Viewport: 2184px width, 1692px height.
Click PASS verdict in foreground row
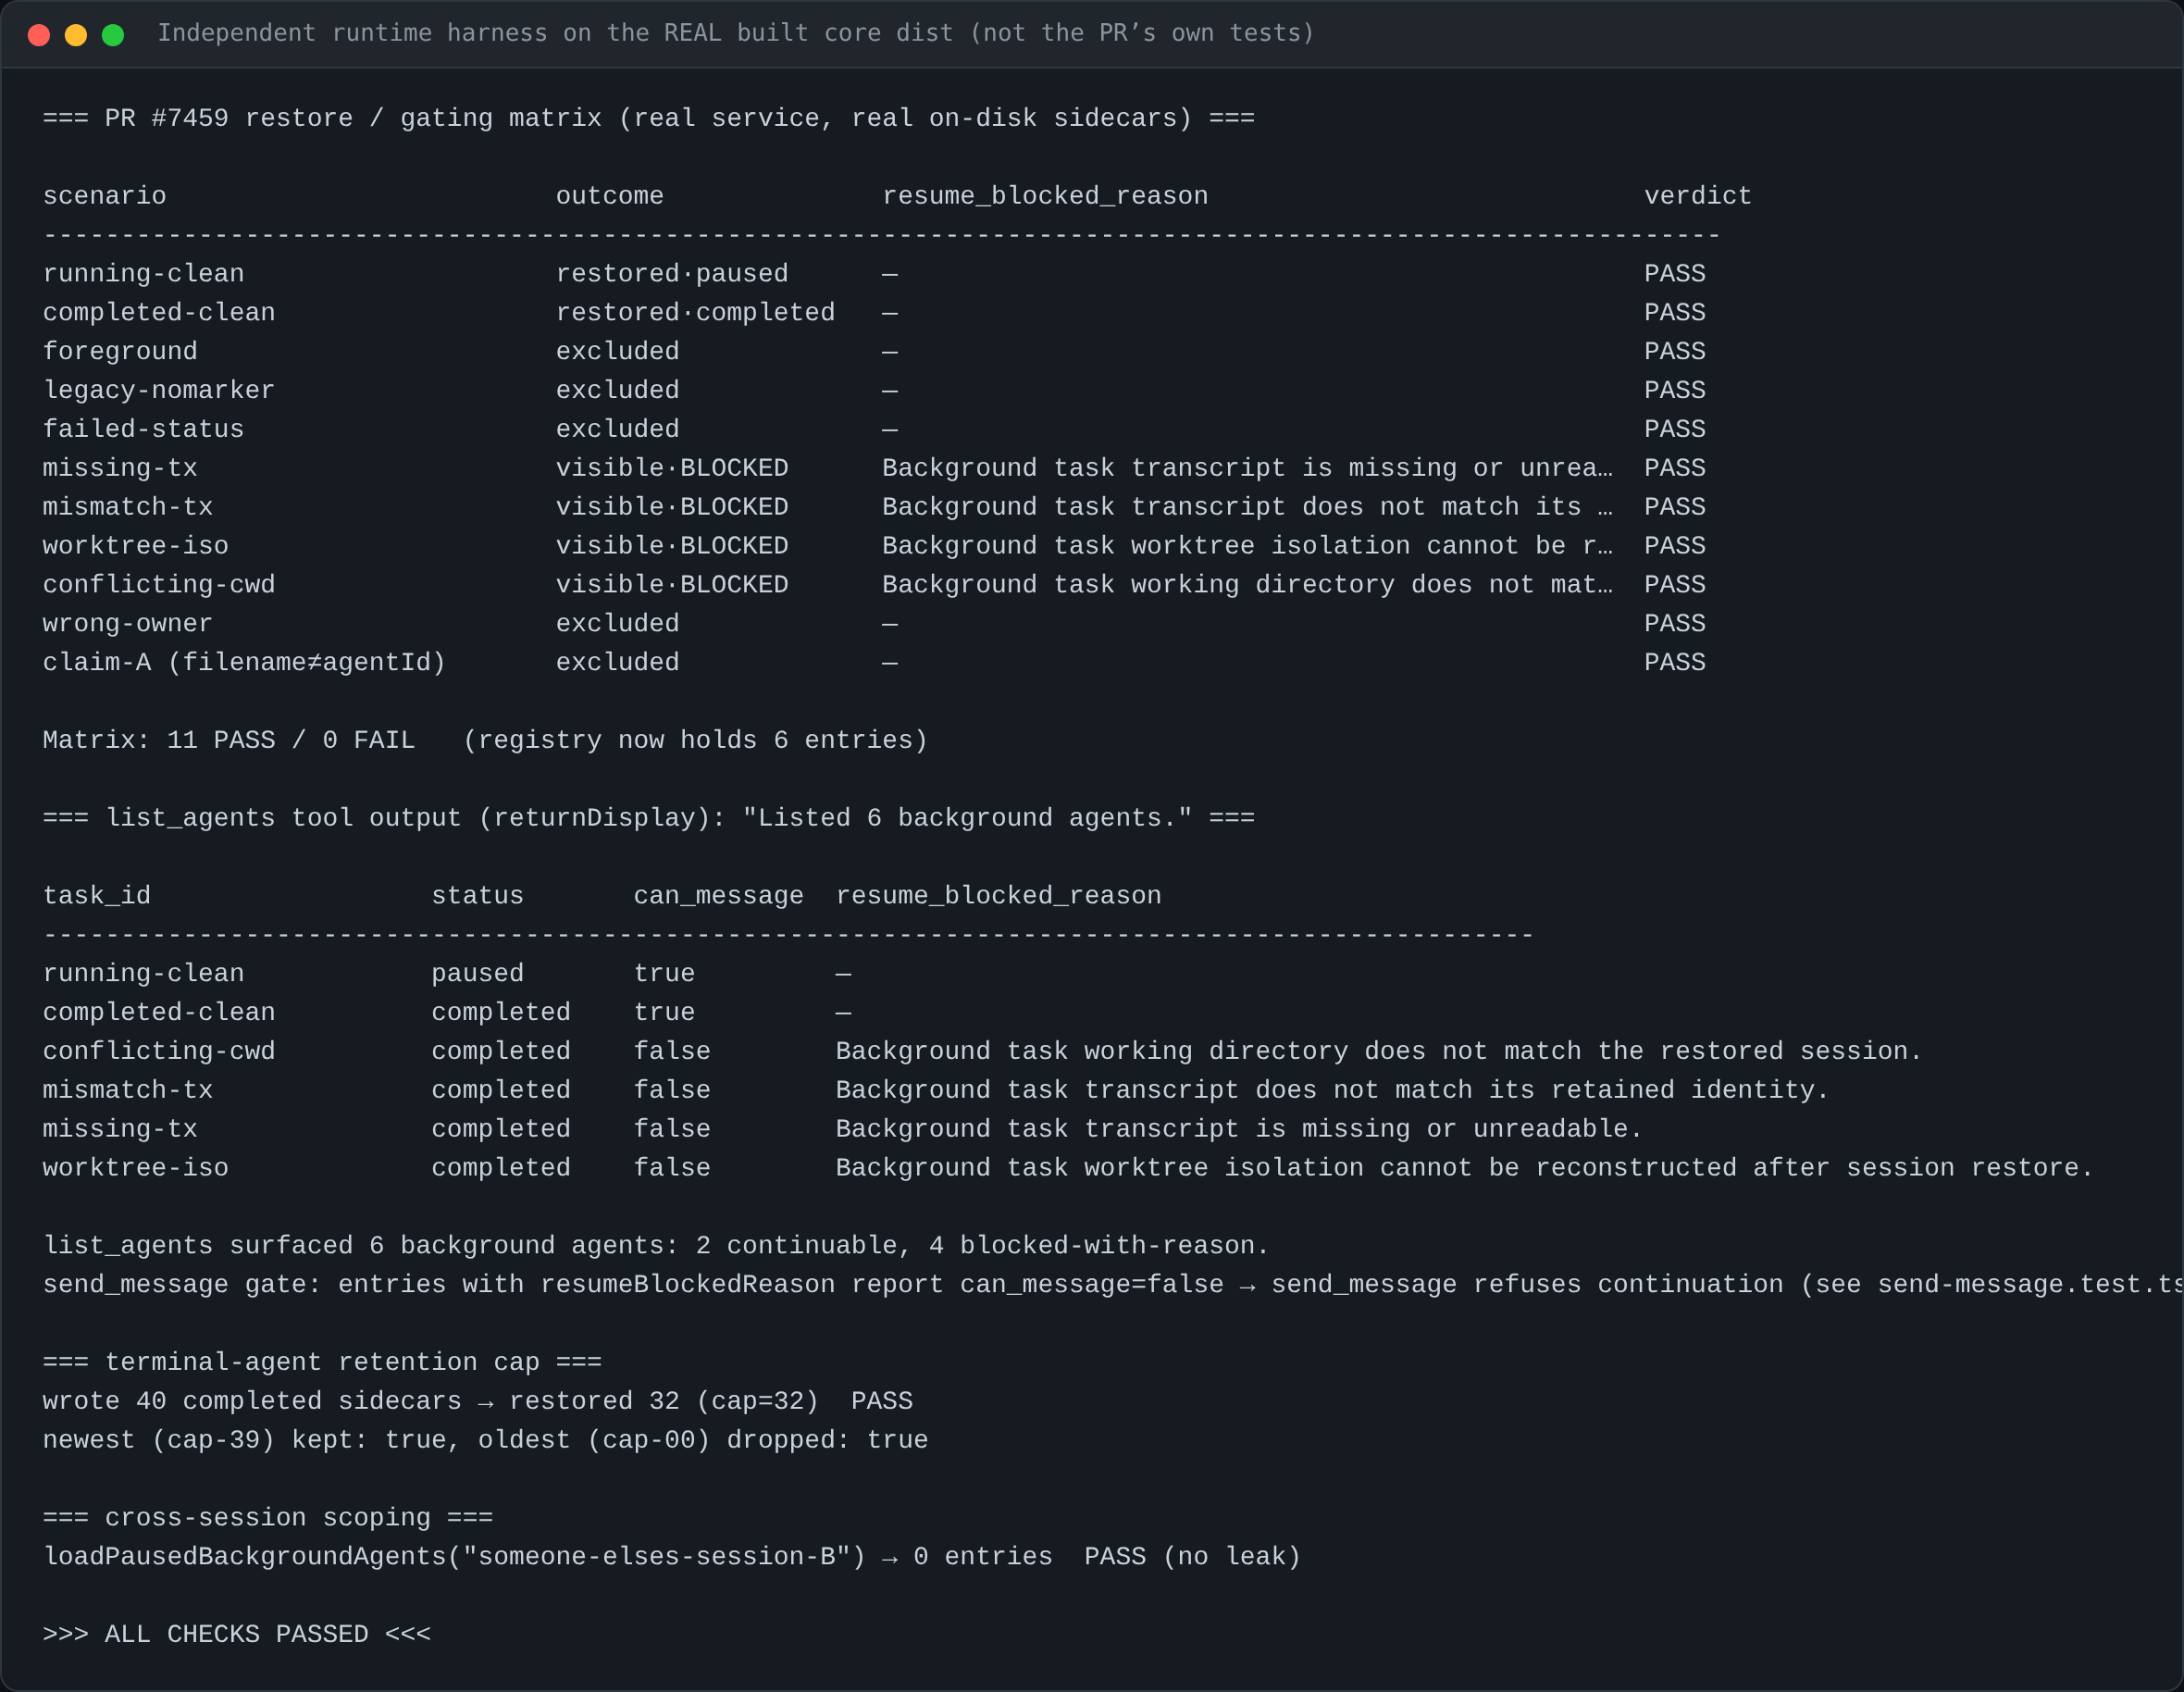(1674, 352)
